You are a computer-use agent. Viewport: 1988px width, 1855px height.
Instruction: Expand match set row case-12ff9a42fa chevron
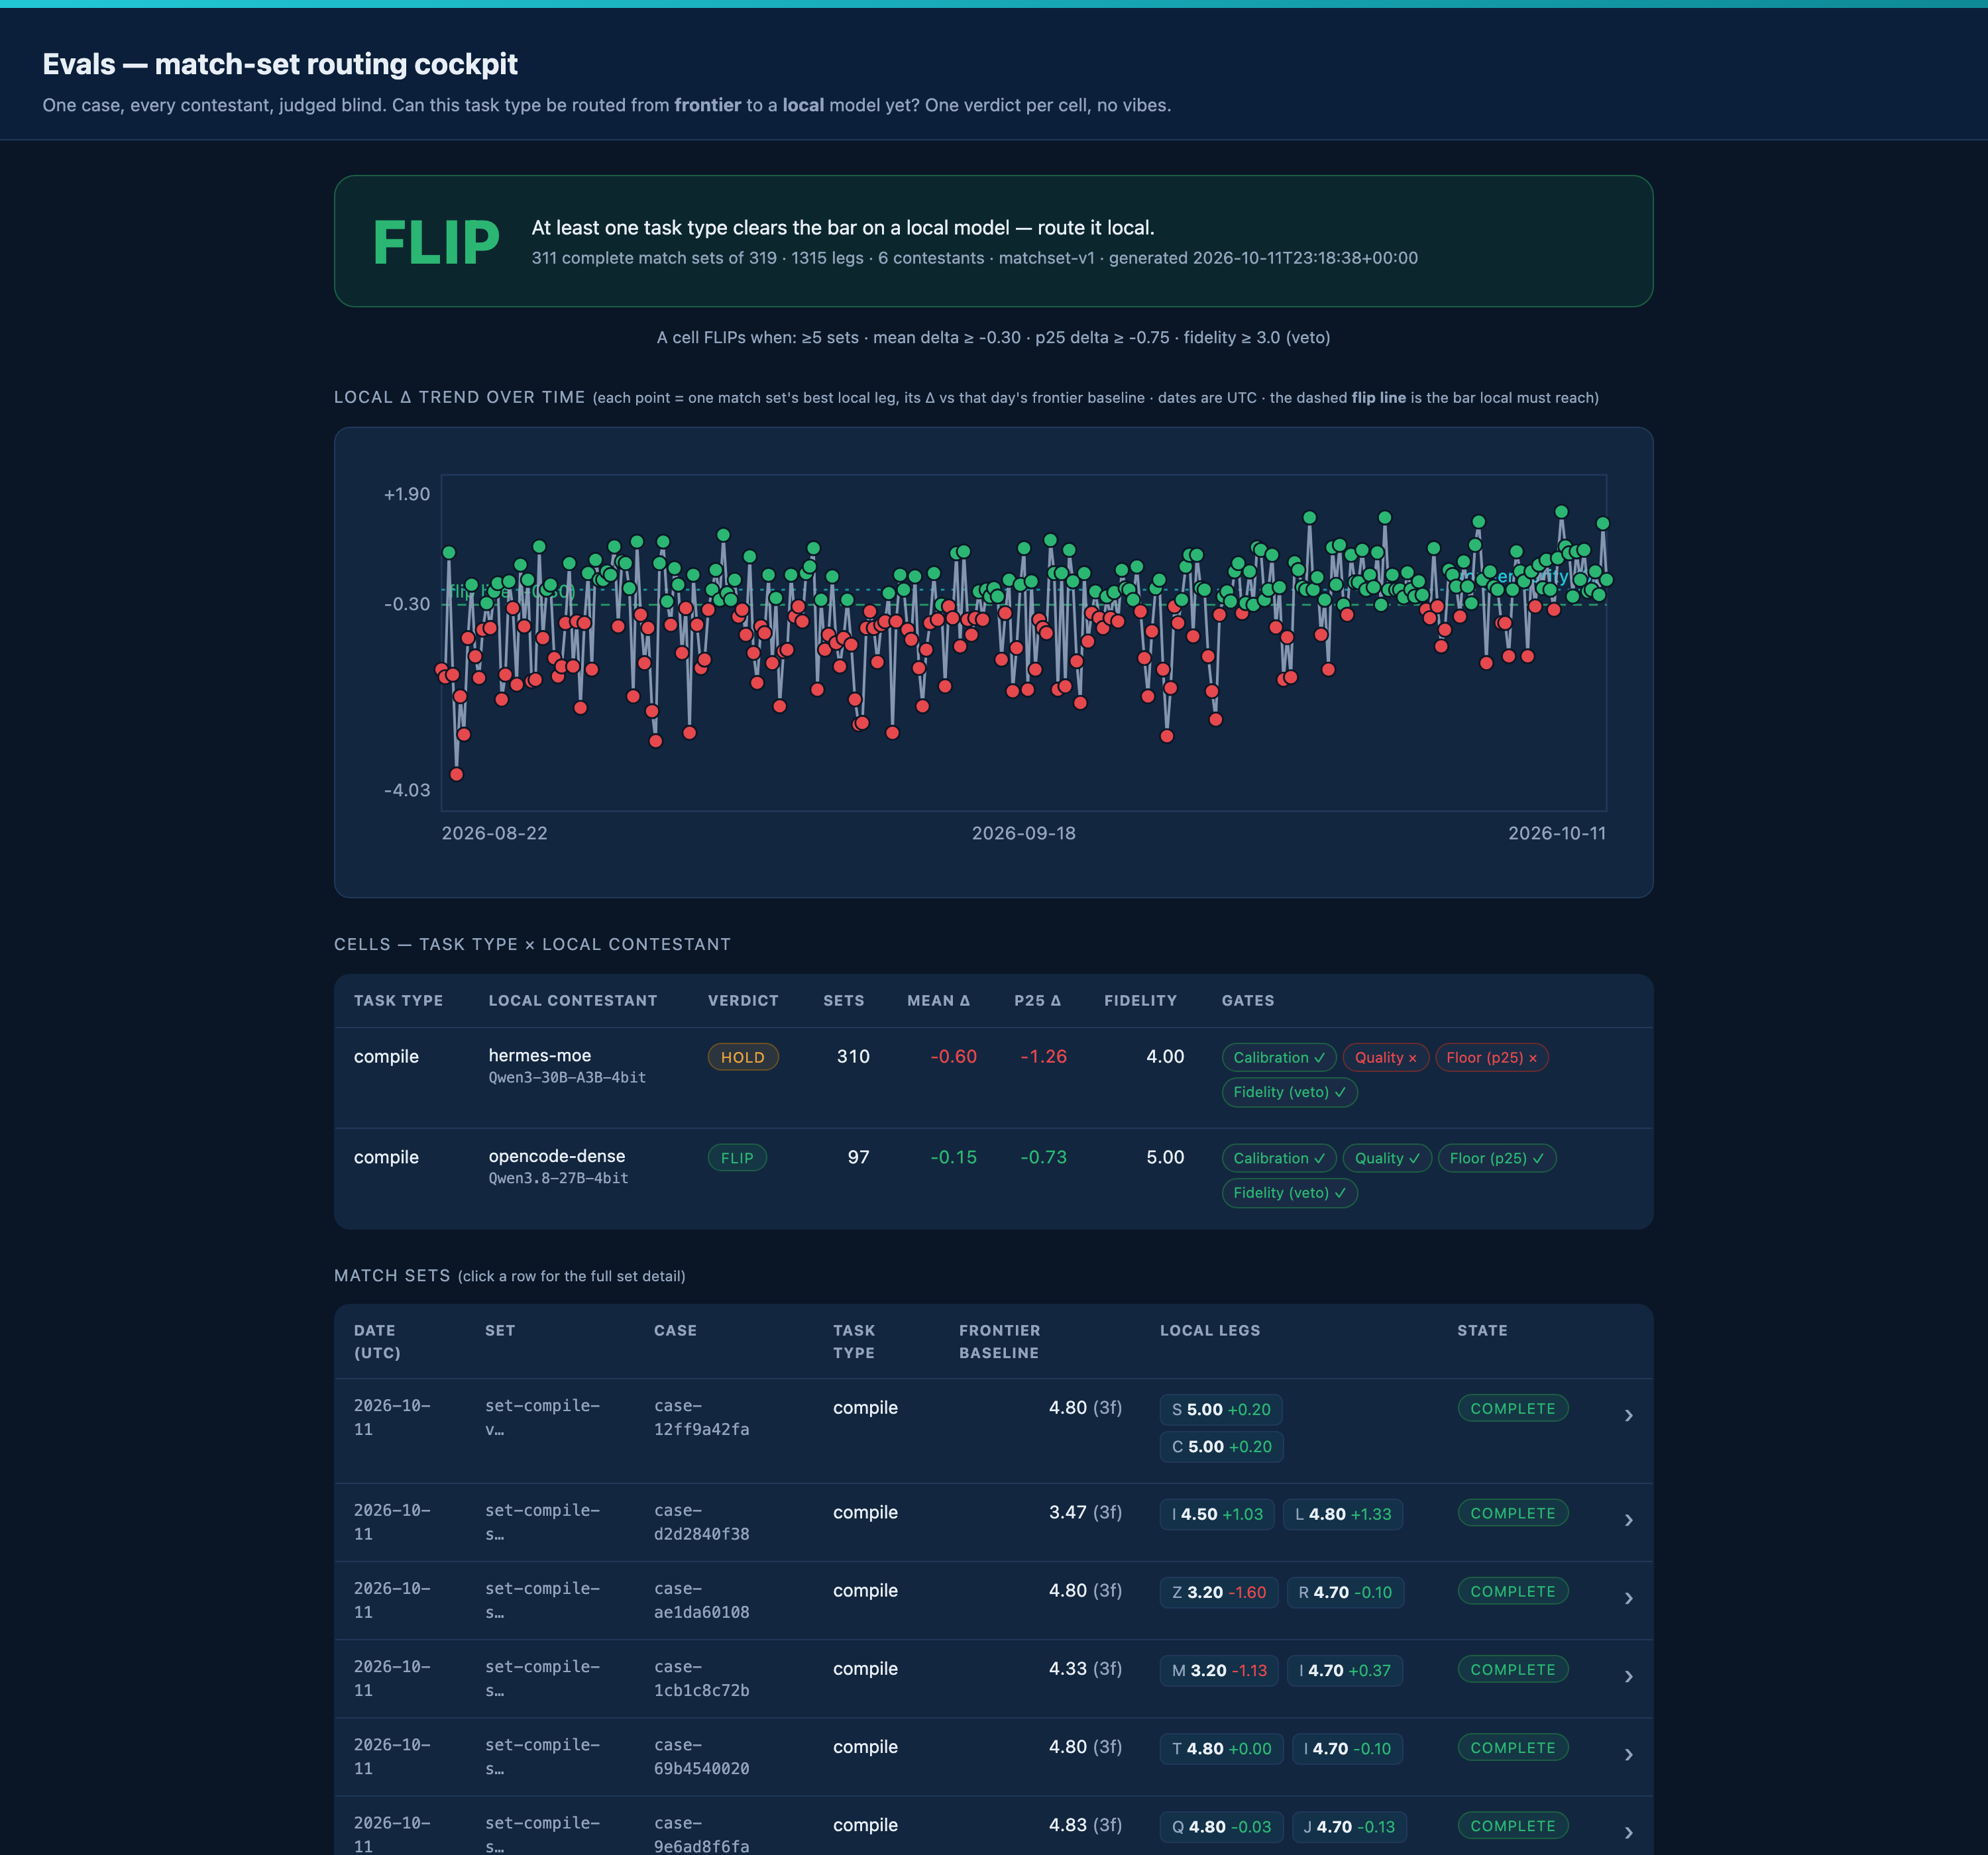pyautogui.click(x=1628, y=1415)
